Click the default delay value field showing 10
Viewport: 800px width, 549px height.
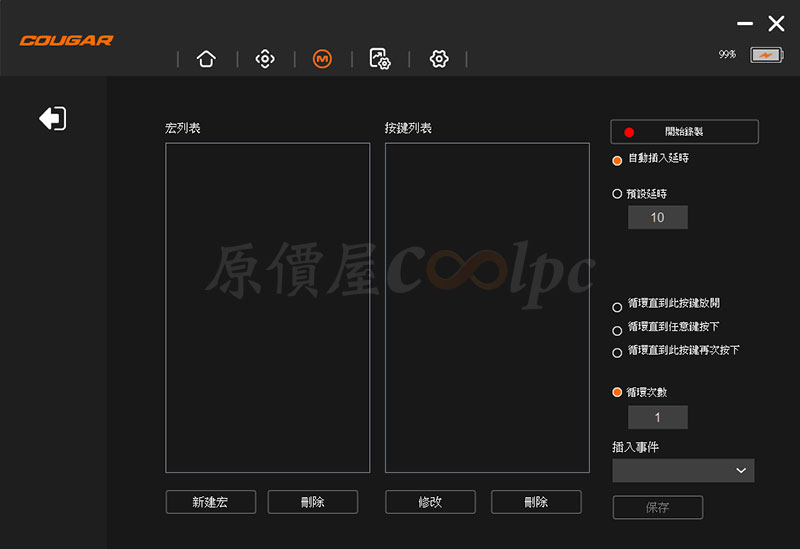pyautogui.click(x=658, y=217)
